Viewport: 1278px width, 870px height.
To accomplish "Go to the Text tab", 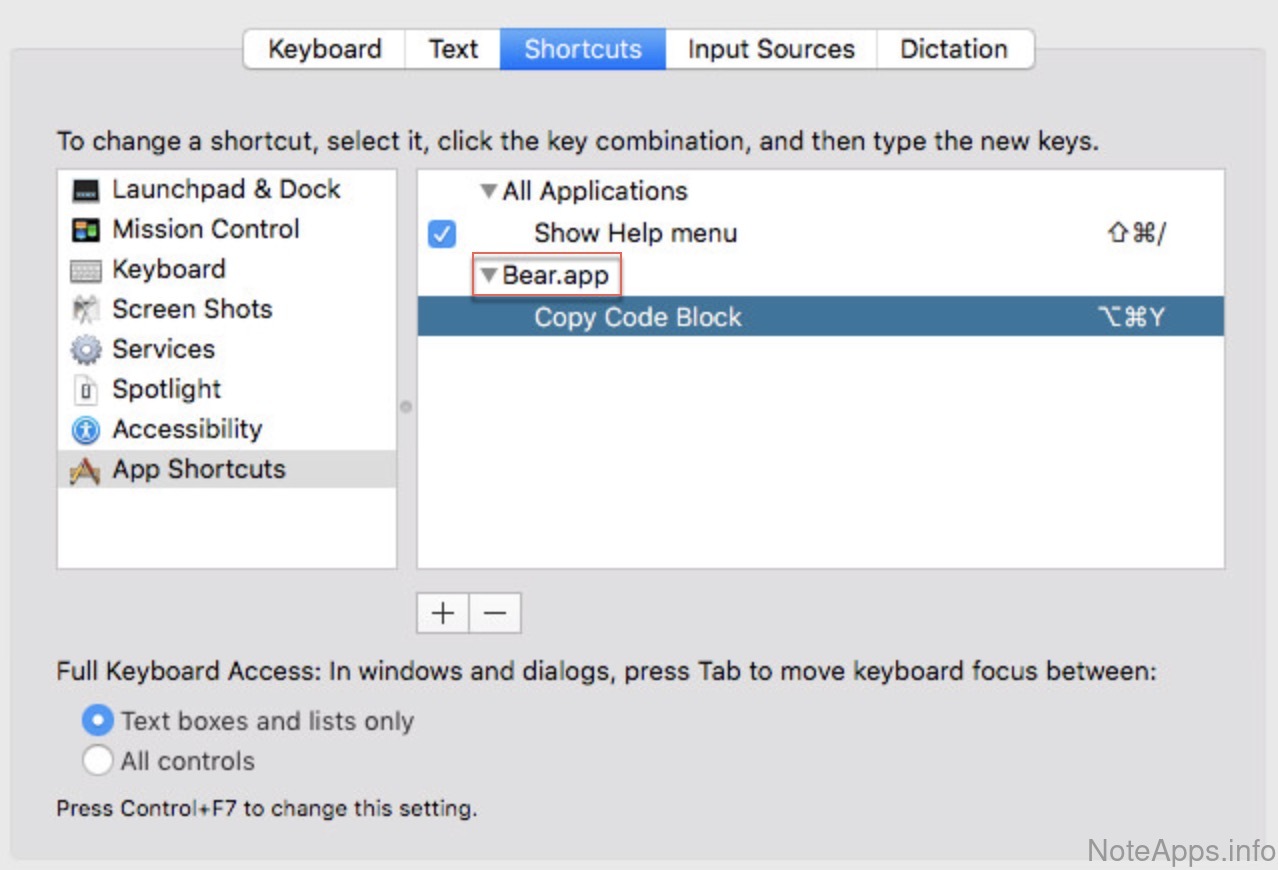I will pos(453,49).
